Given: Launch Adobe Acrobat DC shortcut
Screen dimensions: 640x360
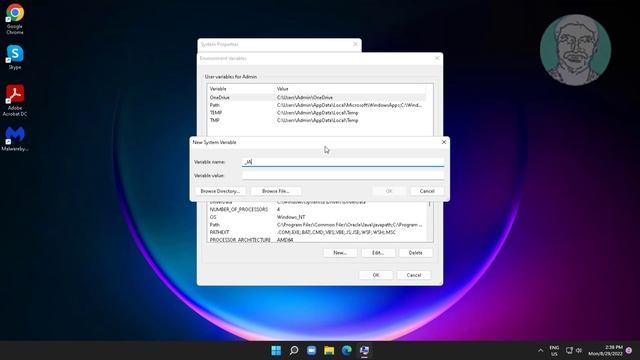Looking at the screenshot, I should 15,100.
